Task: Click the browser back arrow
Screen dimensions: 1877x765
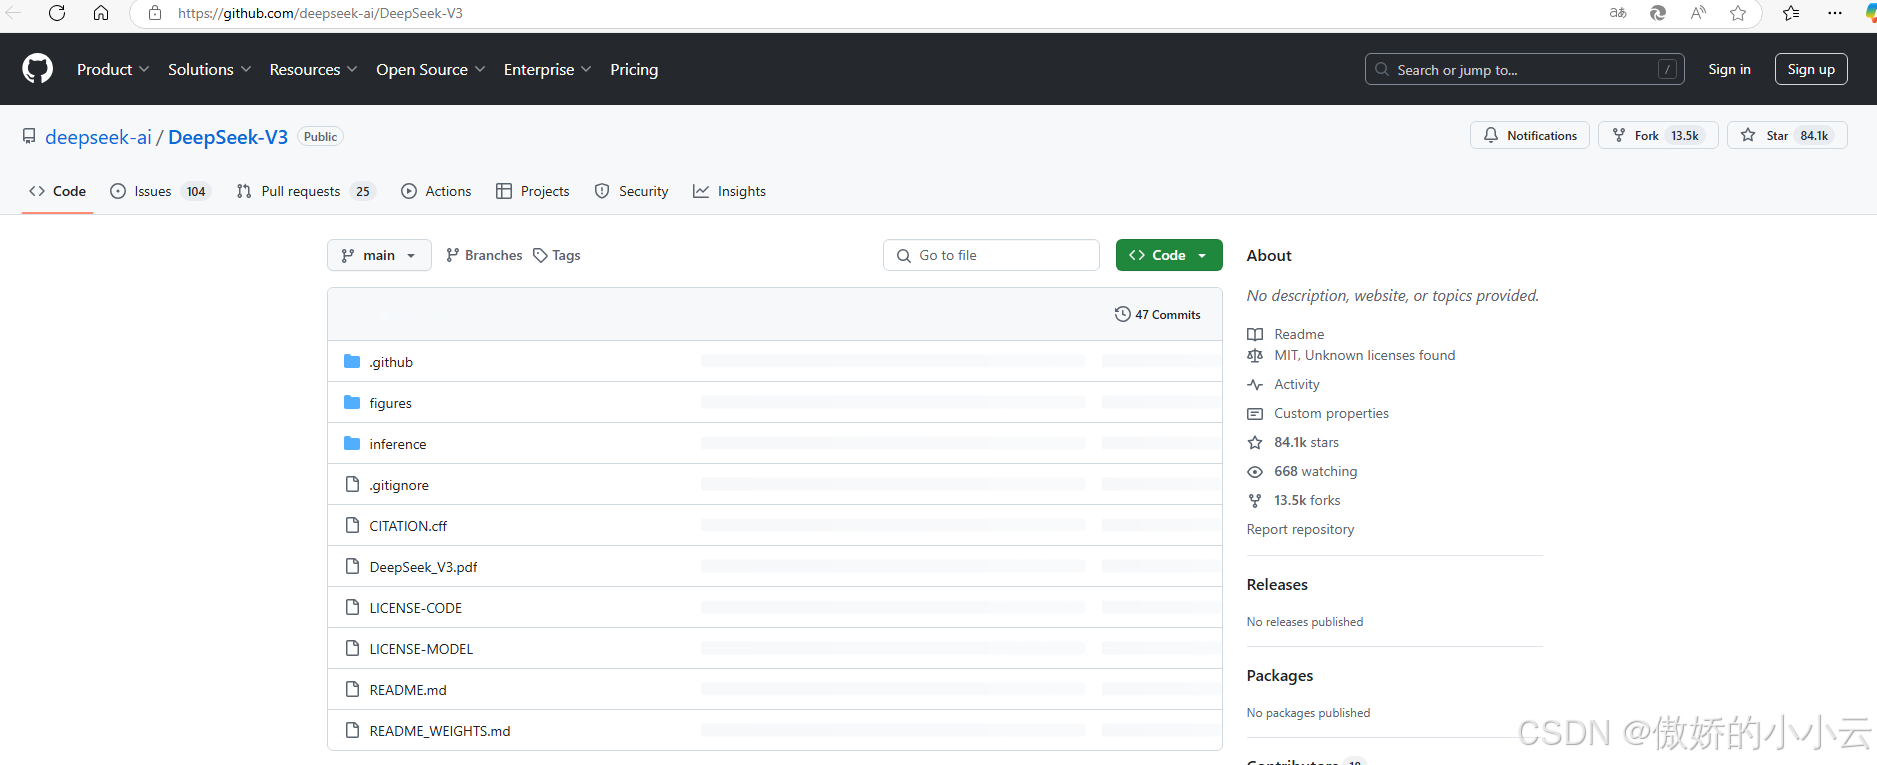Action: click(14, 13)
